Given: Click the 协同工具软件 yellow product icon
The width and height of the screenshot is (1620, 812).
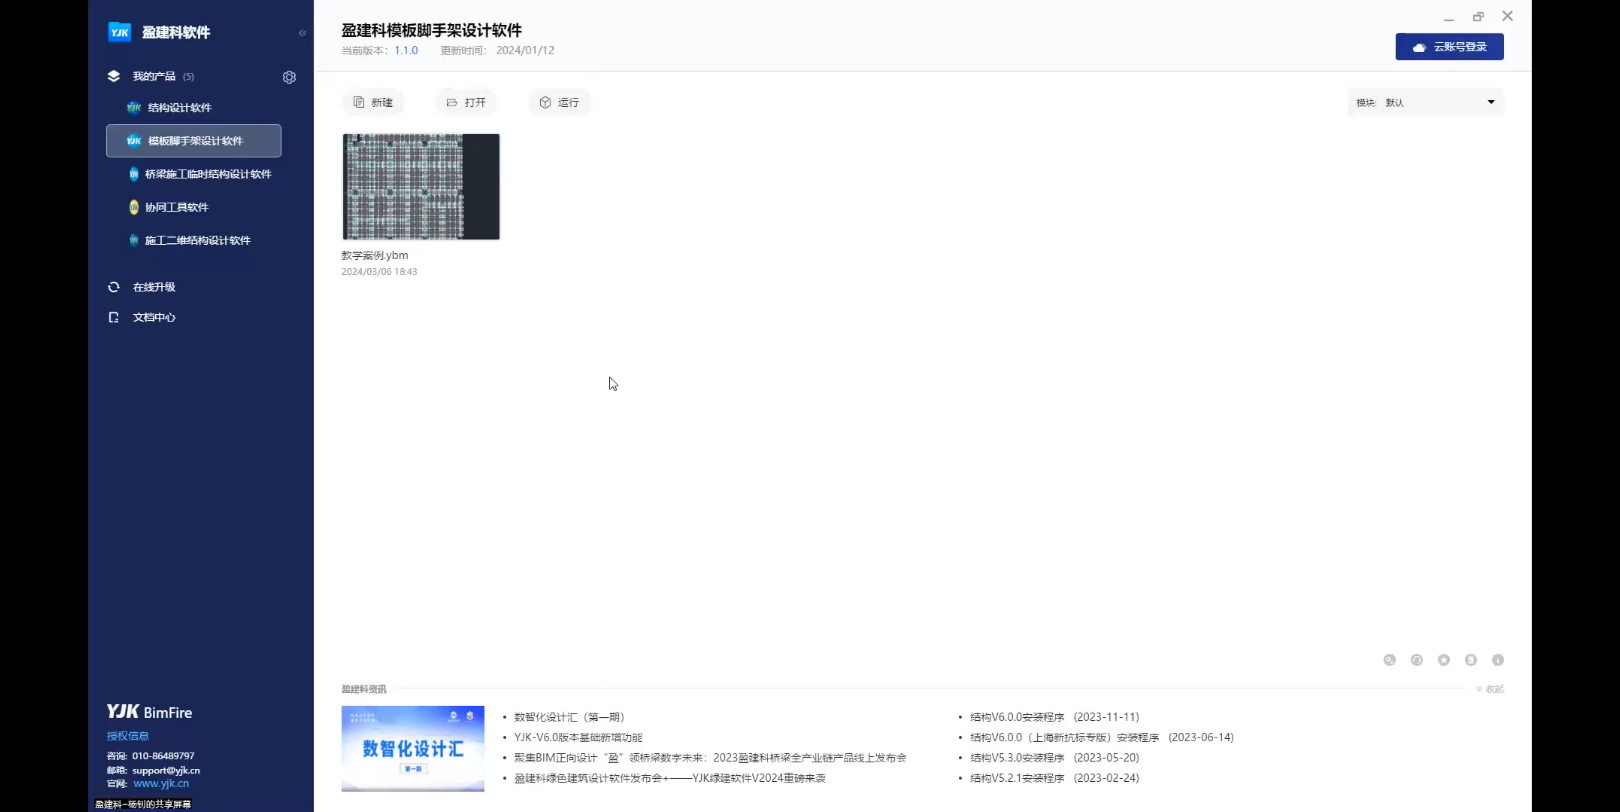Looking at the screenshot, I should pyautogui.click(x=134, y=207).
